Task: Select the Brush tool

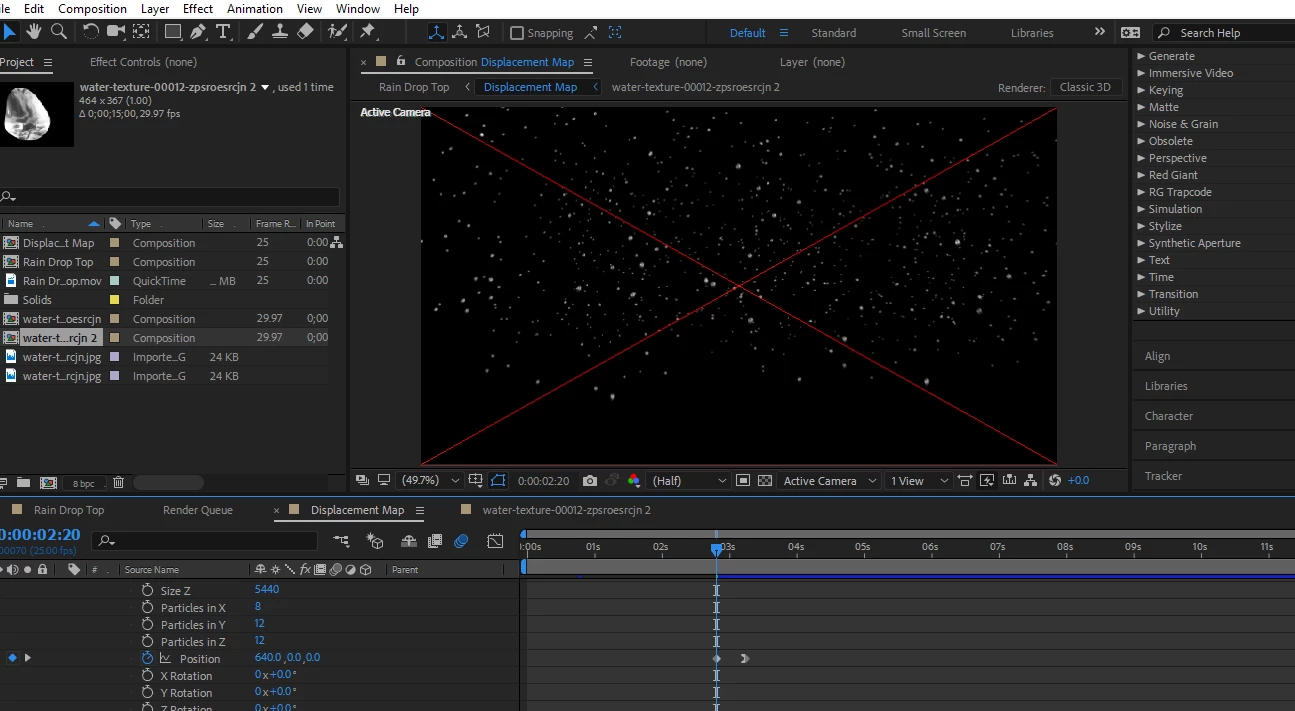Action: coord(256,32)
